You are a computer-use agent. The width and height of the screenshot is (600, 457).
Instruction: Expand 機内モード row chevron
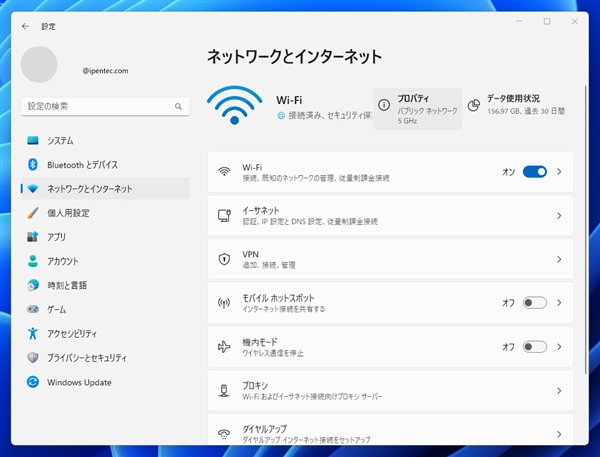559,347
